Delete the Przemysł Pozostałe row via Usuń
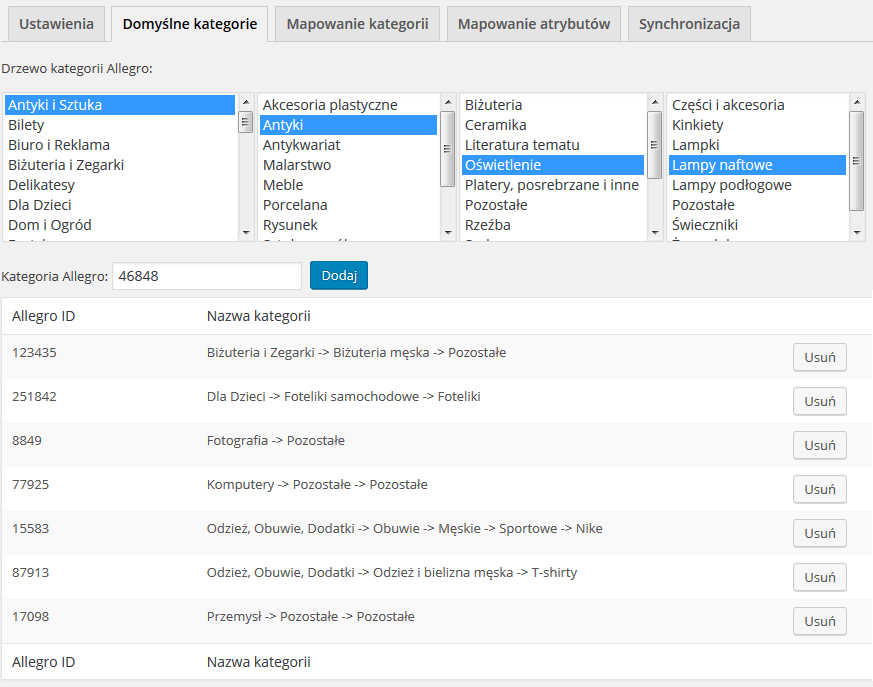 pyautogui.click(x=820, y=621)
